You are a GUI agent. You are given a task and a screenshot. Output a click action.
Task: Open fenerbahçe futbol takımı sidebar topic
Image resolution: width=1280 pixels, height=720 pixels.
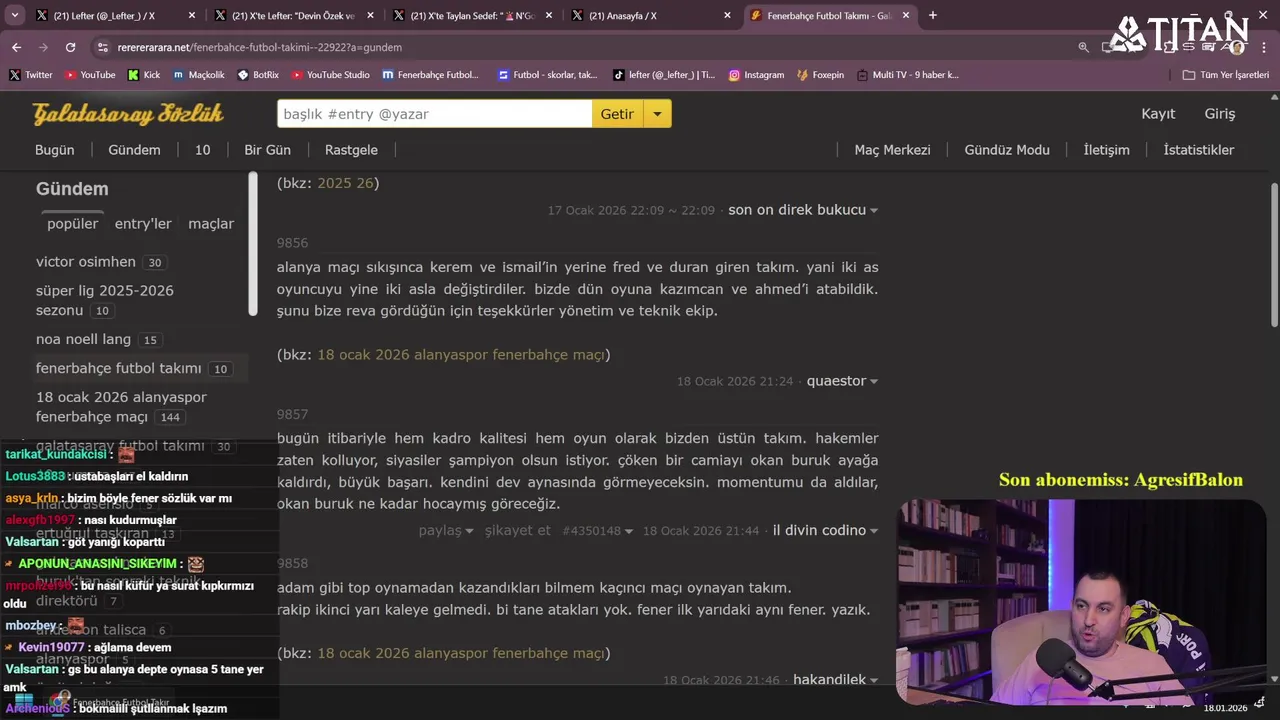(x=119, y=368)
